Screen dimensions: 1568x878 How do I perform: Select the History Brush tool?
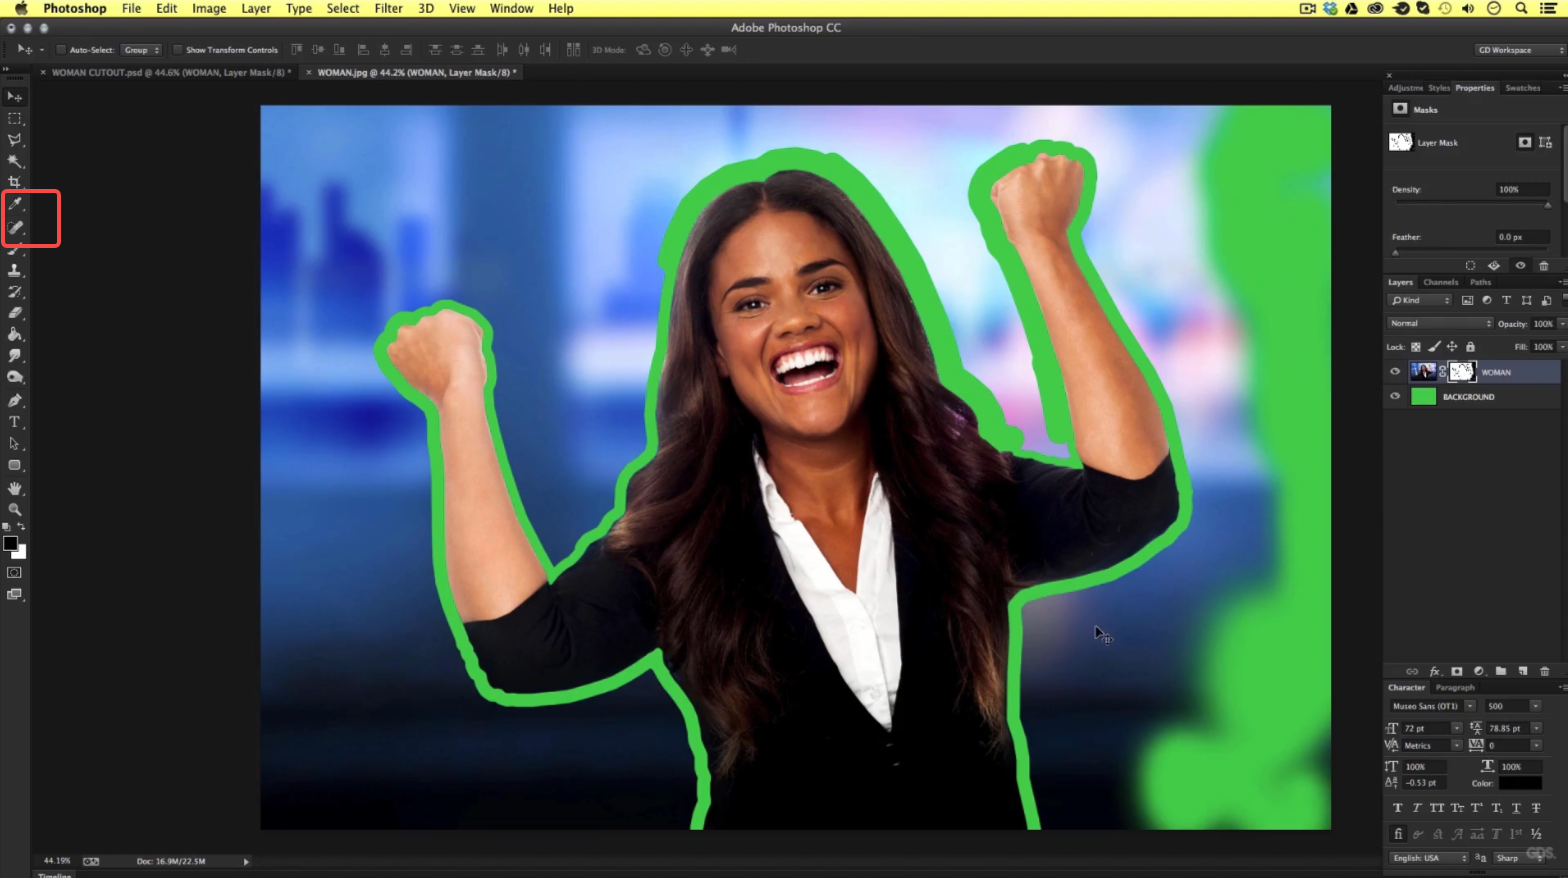pyautogui.click(x=14, y=292)
